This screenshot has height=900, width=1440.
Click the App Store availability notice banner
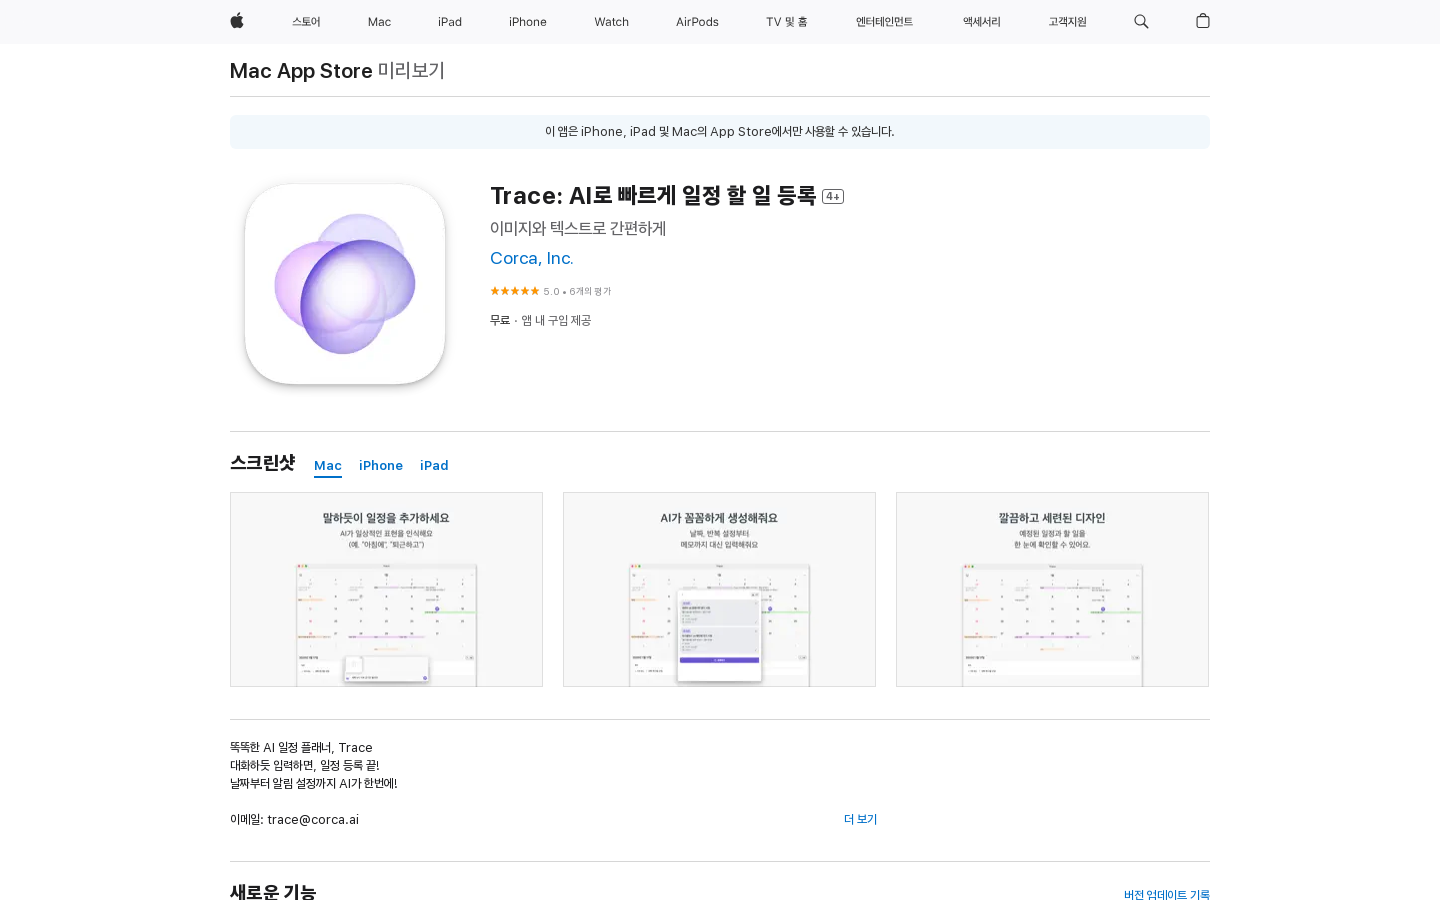(720, 132)
